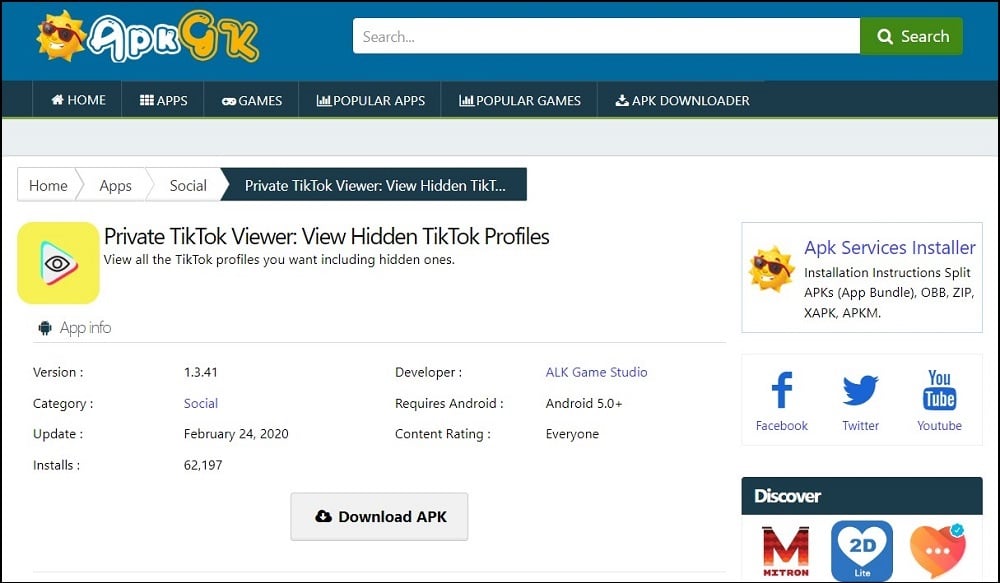The height and width of the screenshot is (583, 1000).
Task: Click the Home breadcrumb
Action: [48, 186]
